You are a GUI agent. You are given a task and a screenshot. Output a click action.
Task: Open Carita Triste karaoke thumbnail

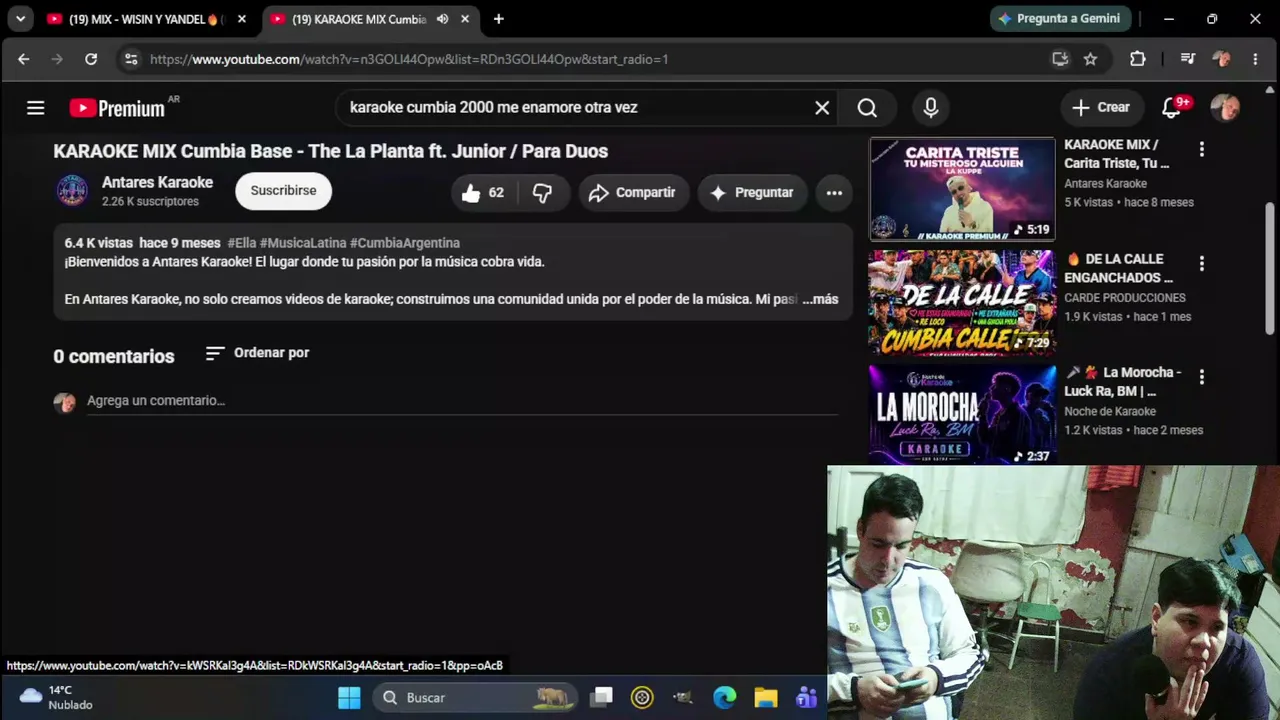tap(962, 189)
